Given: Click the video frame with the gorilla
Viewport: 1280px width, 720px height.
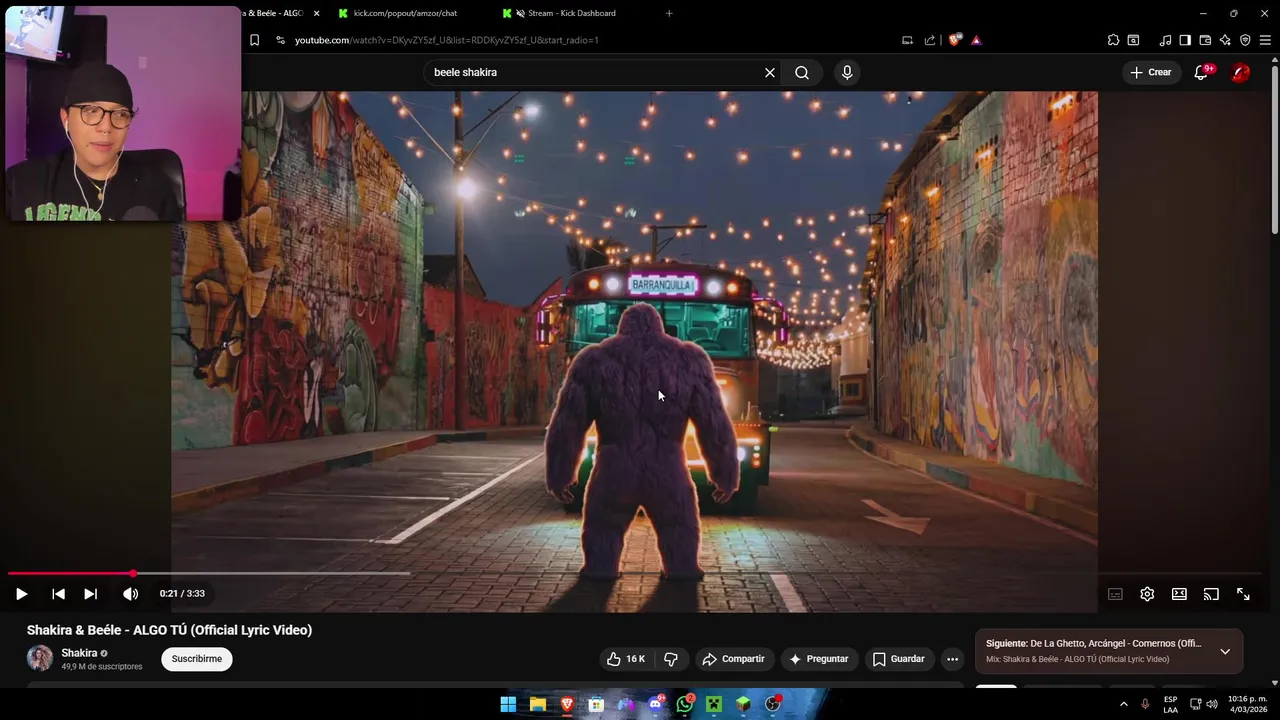Looking at the screenshot, I should 634,351.
